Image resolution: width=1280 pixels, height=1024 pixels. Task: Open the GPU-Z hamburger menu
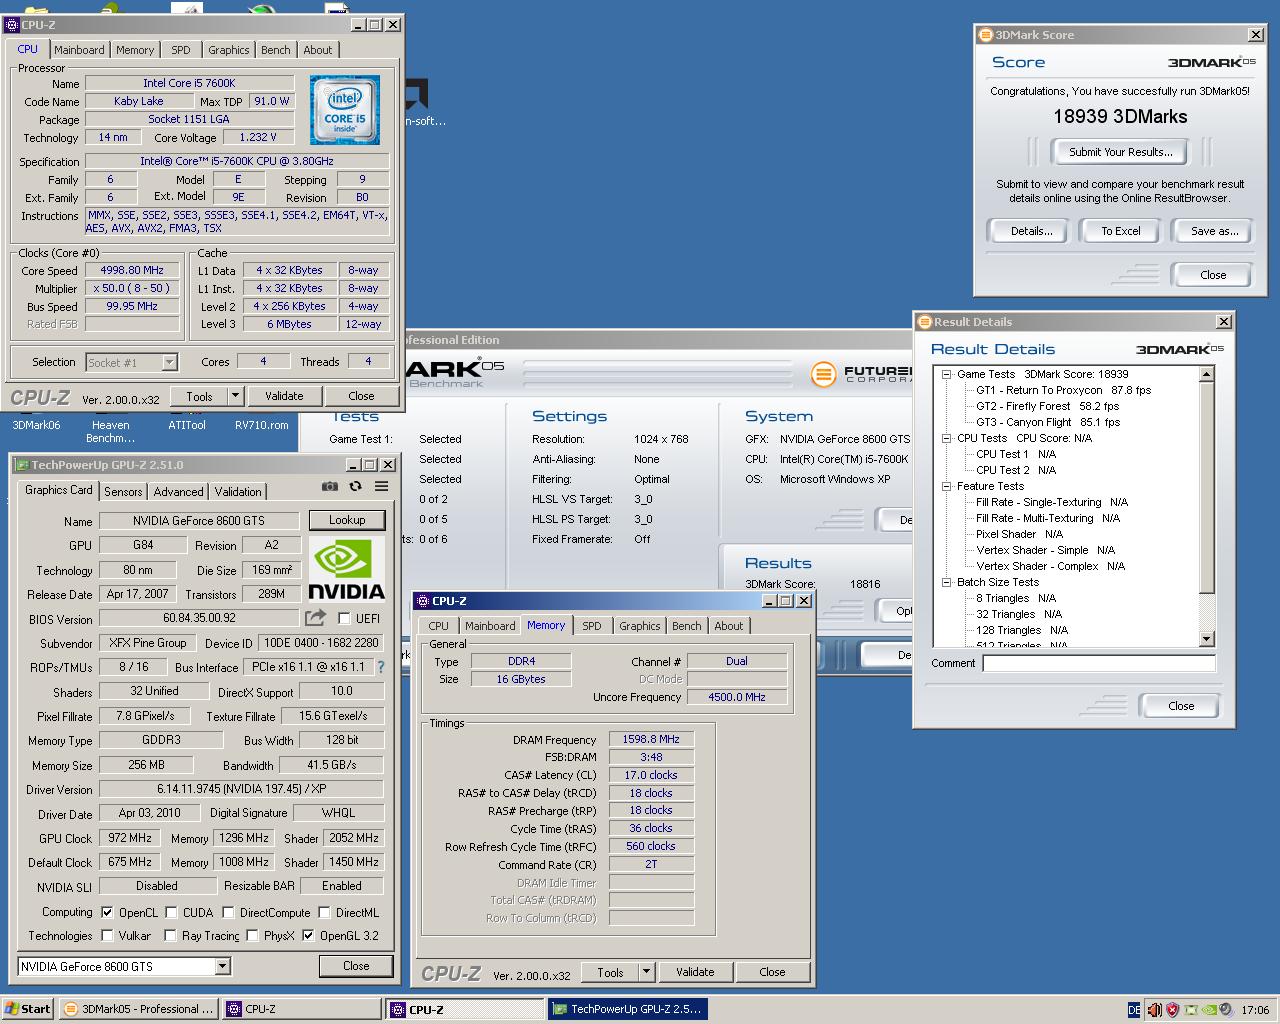pyautogui.click(x=381, y=487)
